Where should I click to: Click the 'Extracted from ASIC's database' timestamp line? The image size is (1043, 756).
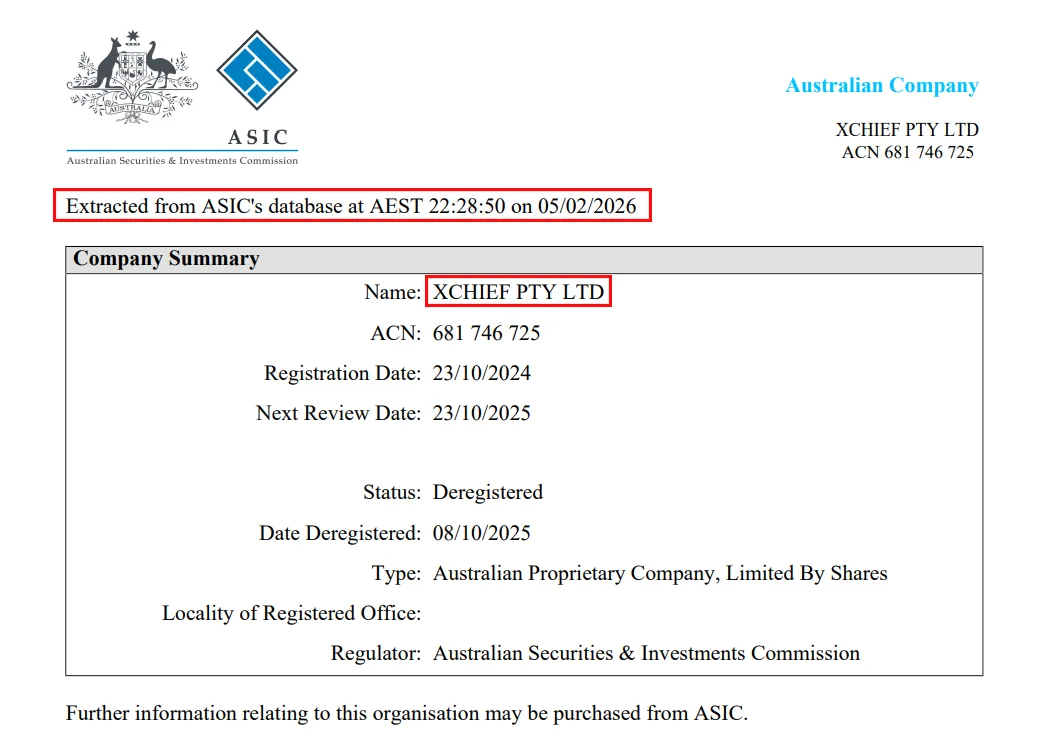click(351, 206)
